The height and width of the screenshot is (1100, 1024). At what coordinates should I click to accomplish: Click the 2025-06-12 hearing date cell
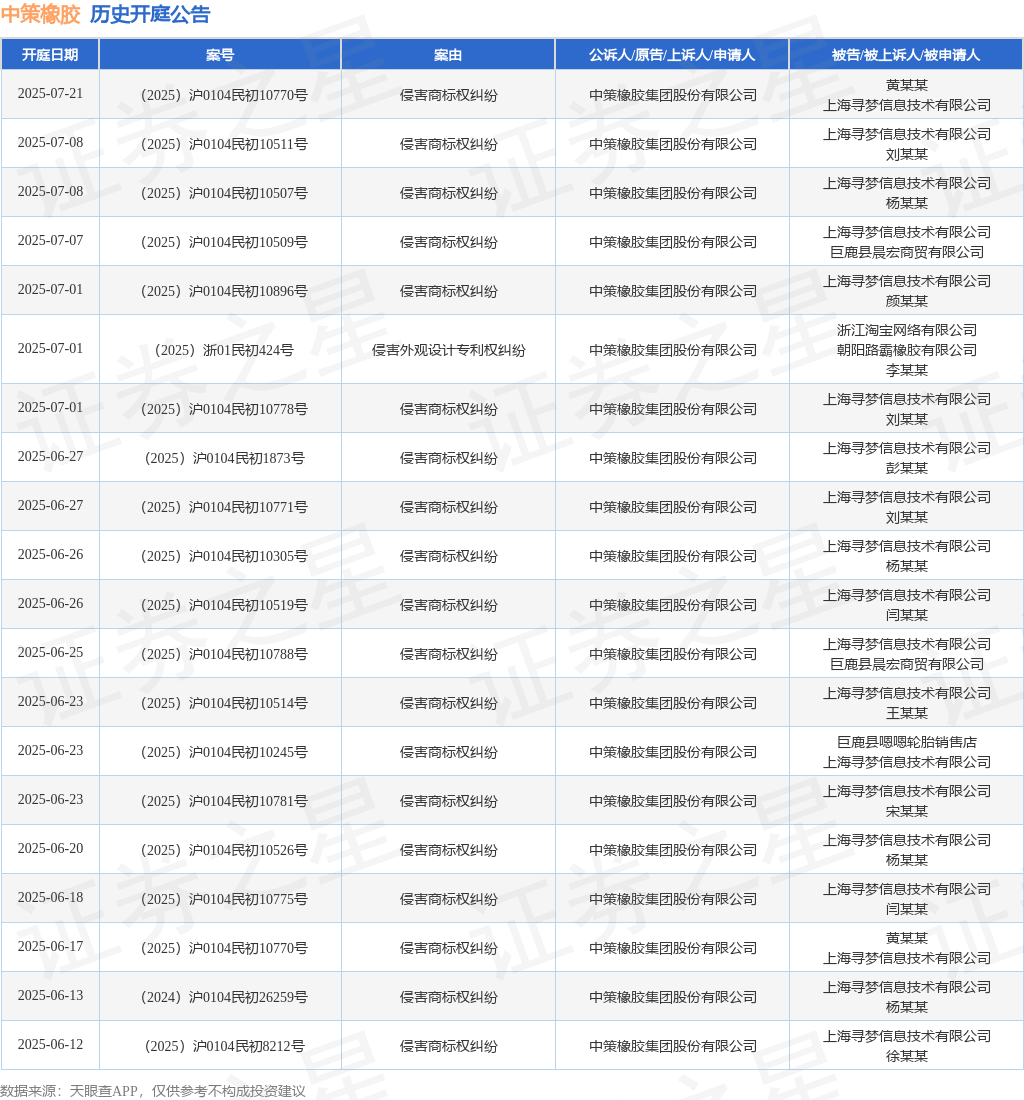pos(50,1044)
